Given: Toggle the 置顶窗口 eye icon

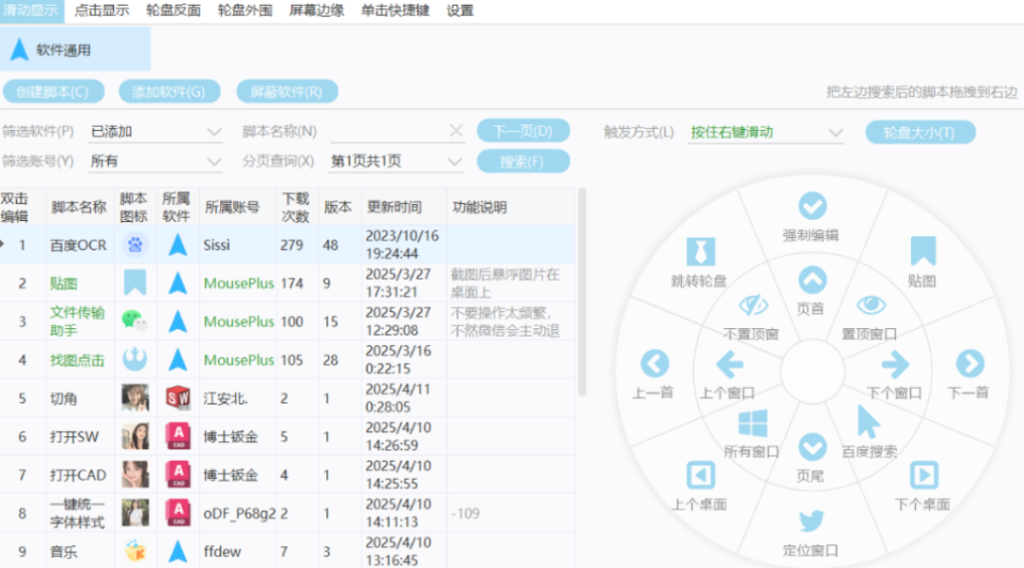Looking at the screenshot, I should click(870, 305).
